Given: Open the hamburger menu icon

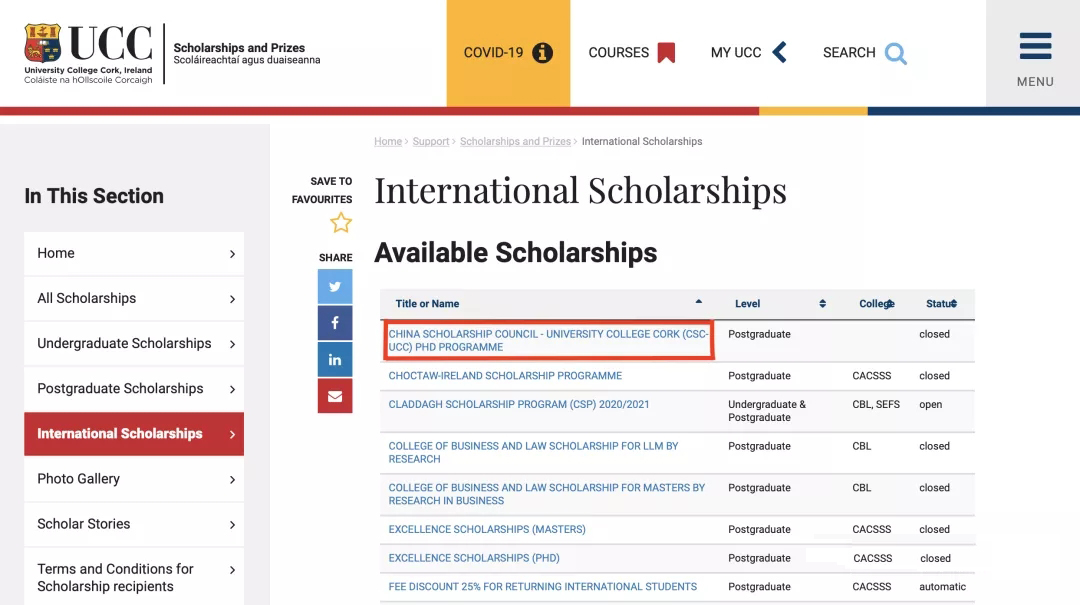Looking at the screenshot, I should coord(1035,47).
